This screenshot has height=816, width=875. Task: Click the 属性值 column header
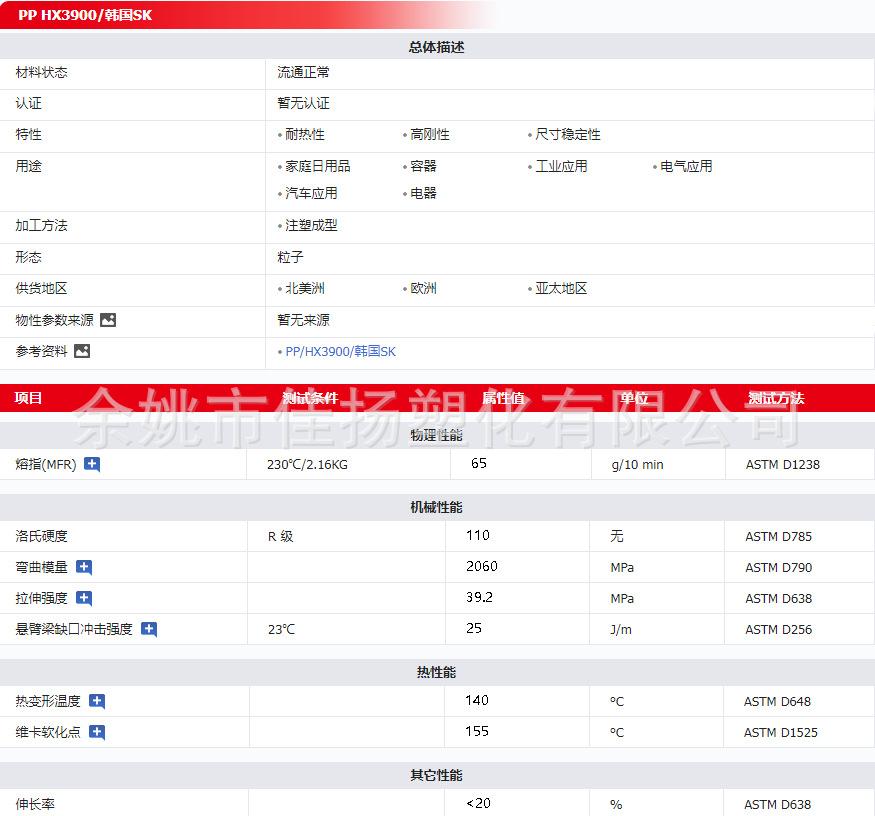tap(503, 398)
